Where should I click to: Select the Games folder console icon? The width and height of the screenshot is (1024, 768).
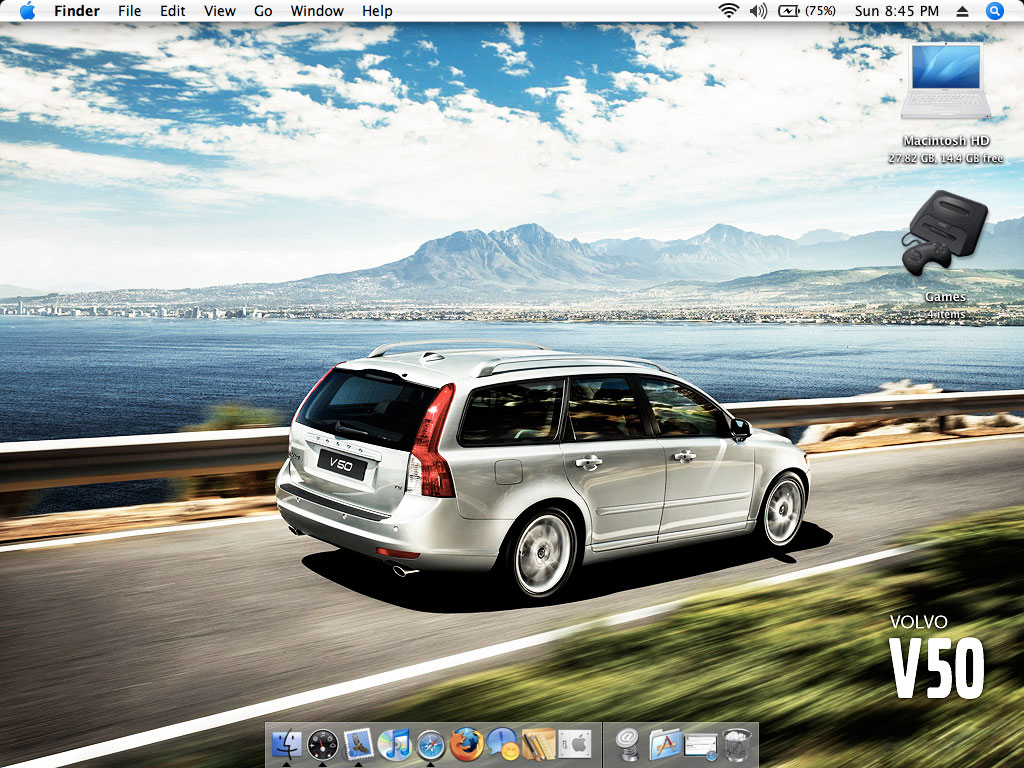tap(944, 233)
